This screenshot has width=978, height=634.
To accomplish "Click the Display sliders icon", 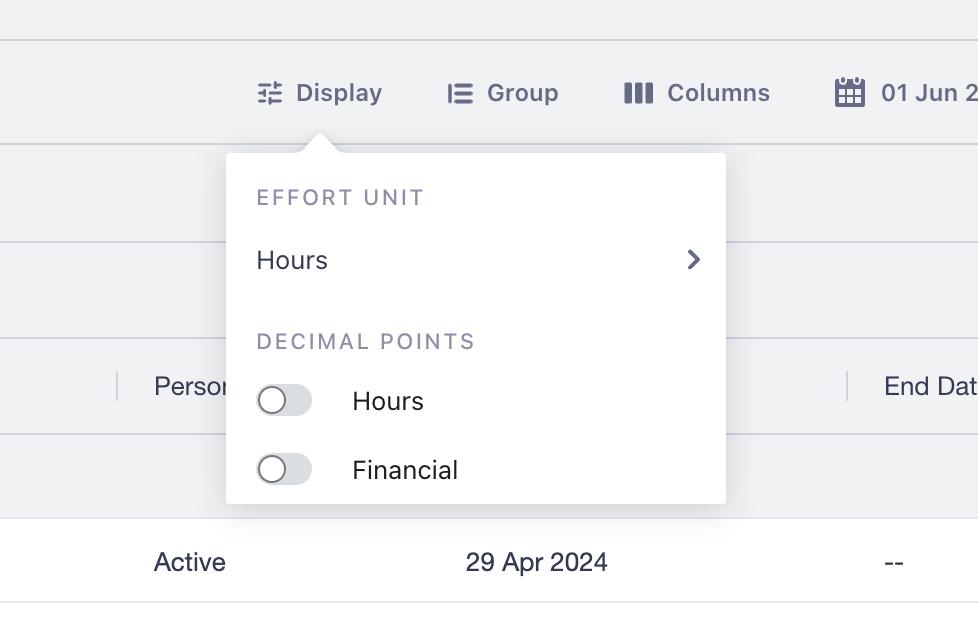I will tap(270, 93).
